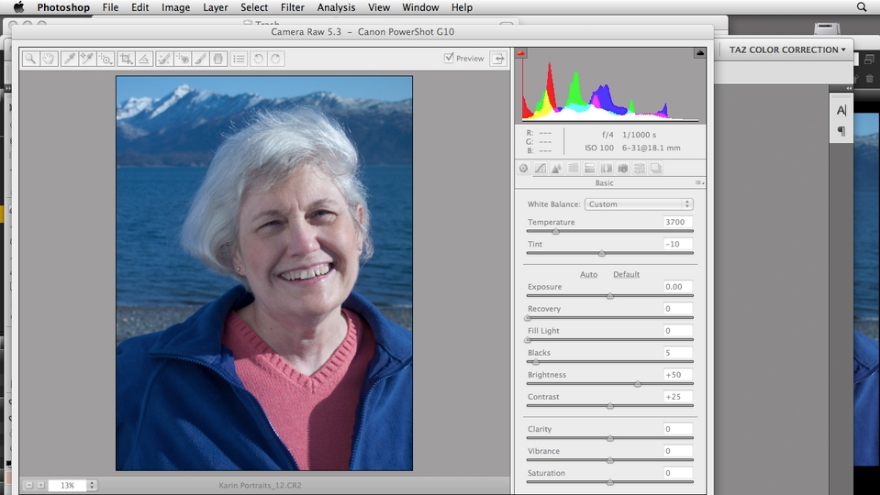The width and height of the screenshot is (880, 495).
Task: Open the Window menu
Action: pyautogui.click(x=420, y=7)
